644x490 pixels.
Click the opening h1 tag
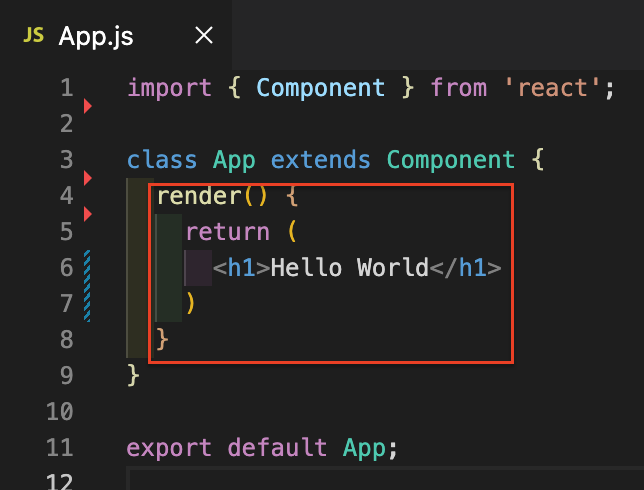tap(242, 268)
